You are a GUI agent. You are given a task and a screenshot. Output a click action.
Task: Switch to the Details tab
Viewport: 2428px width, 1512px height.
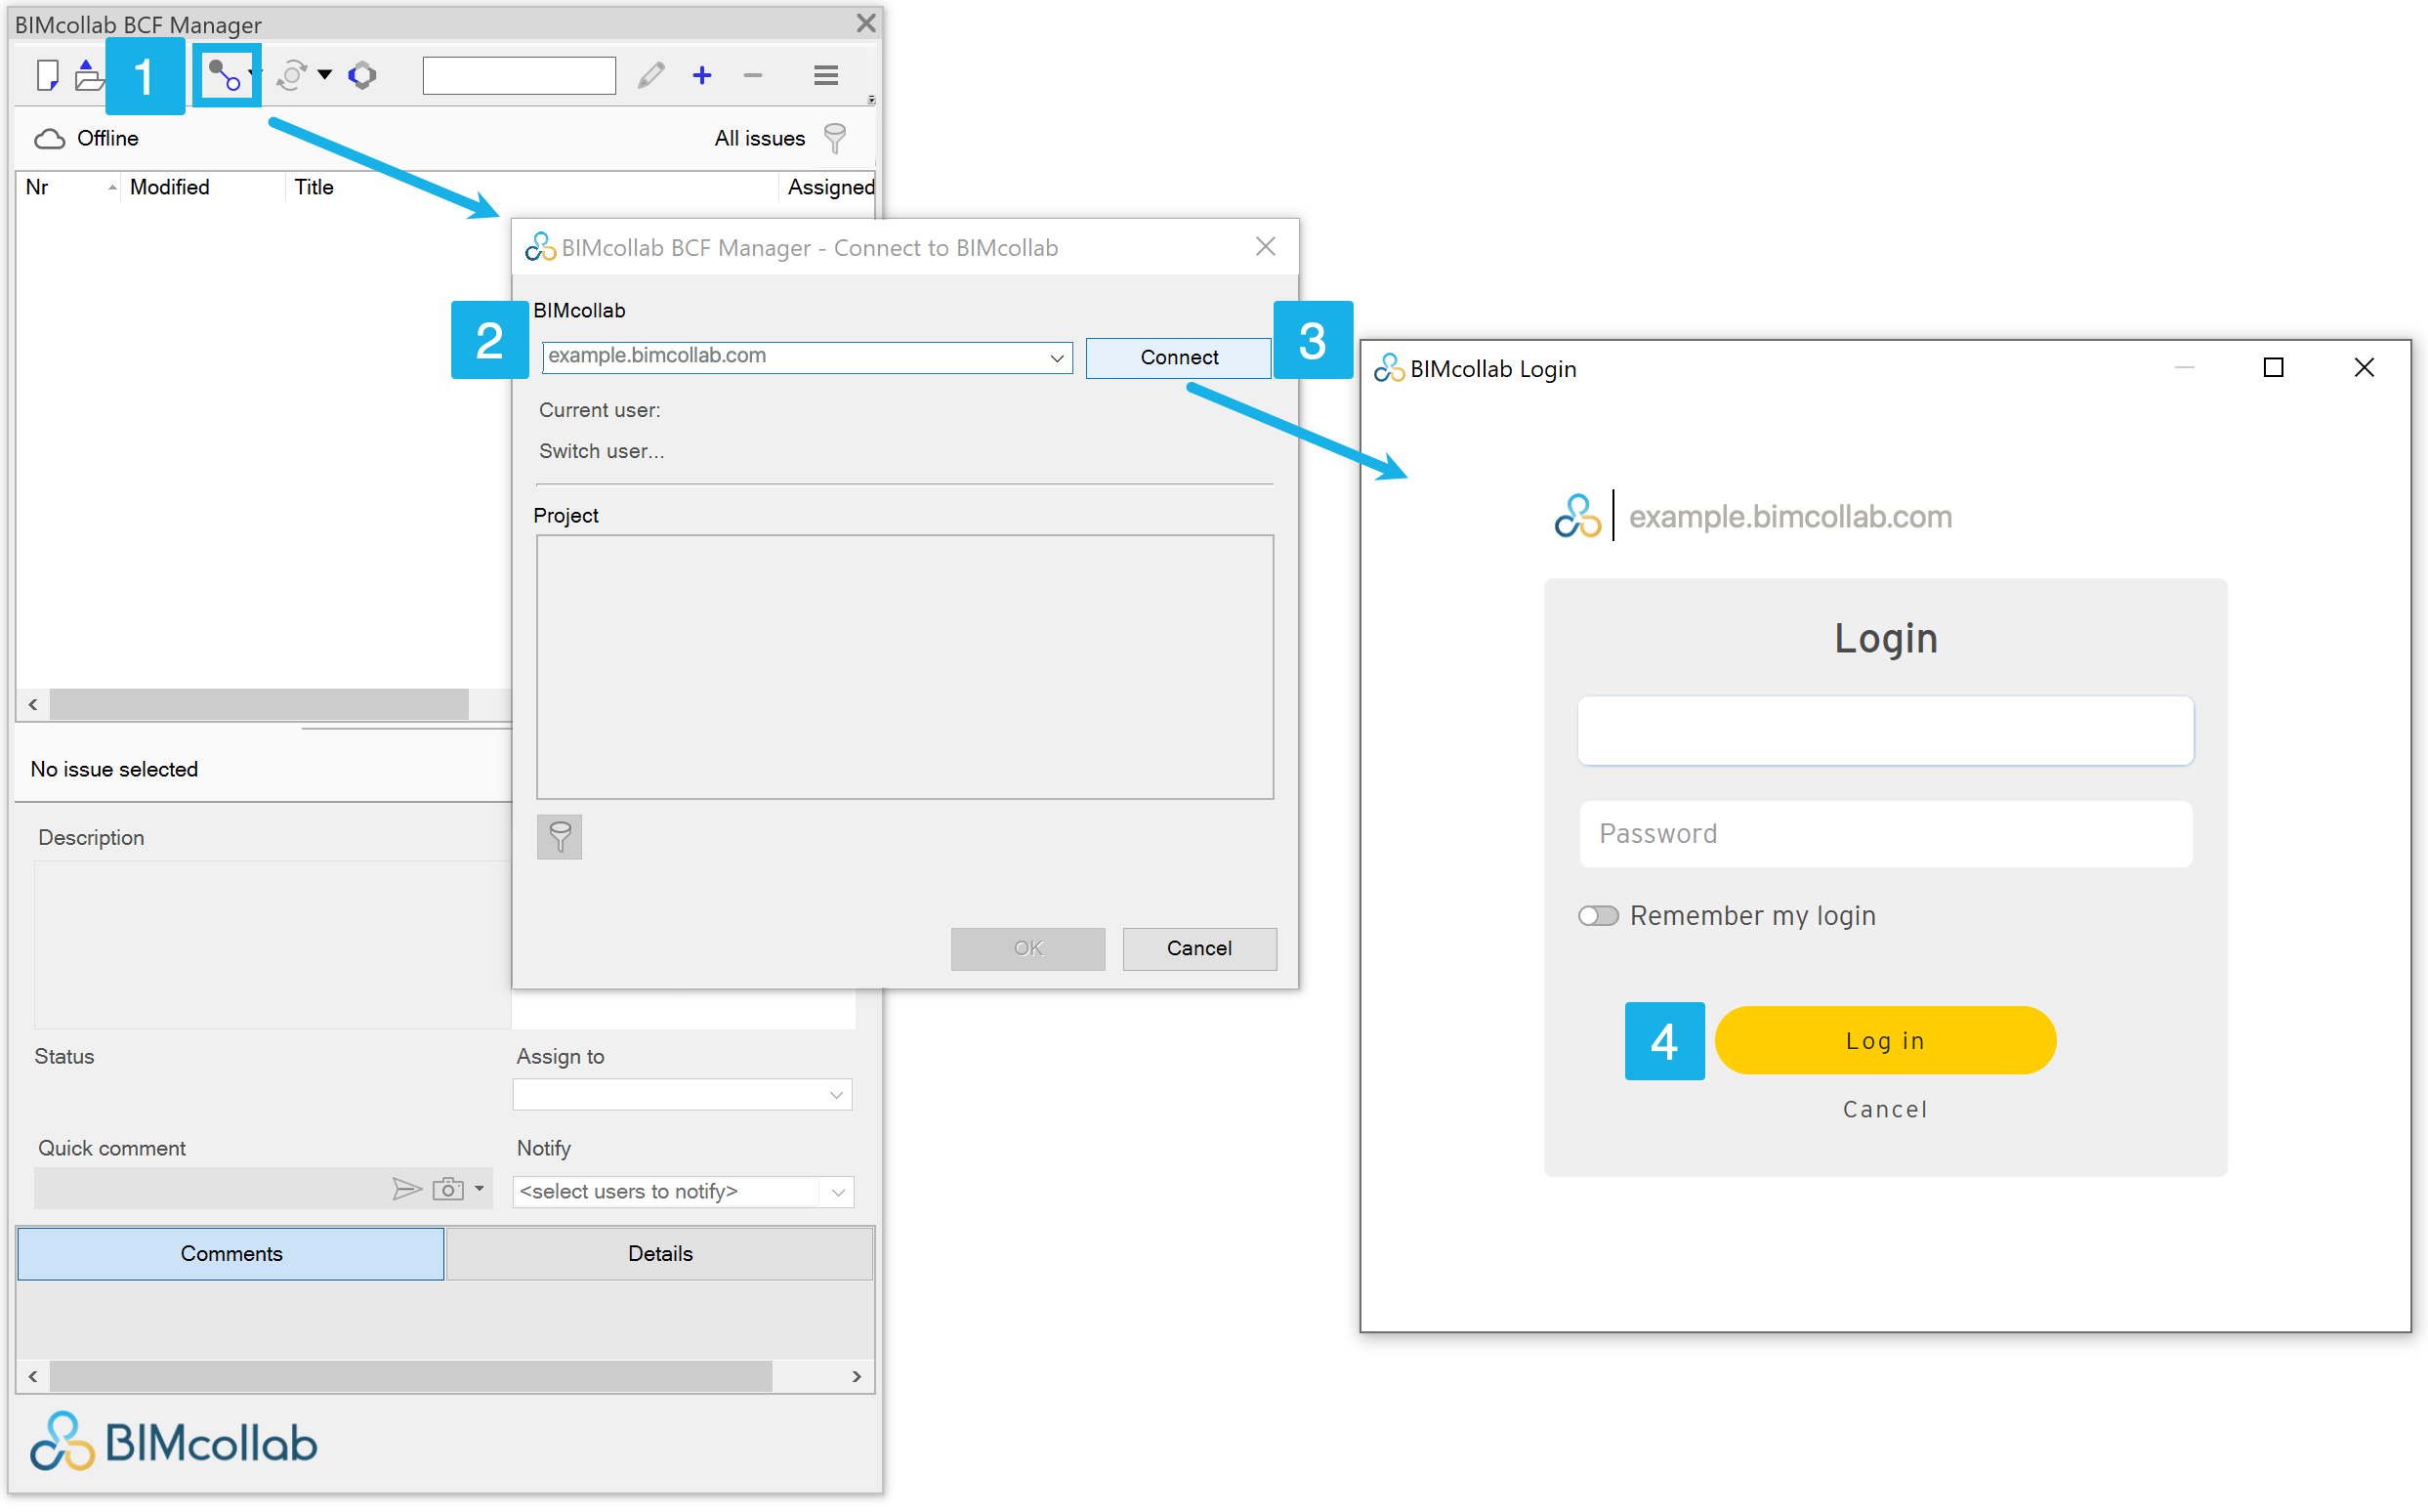tap(660, 1254)
